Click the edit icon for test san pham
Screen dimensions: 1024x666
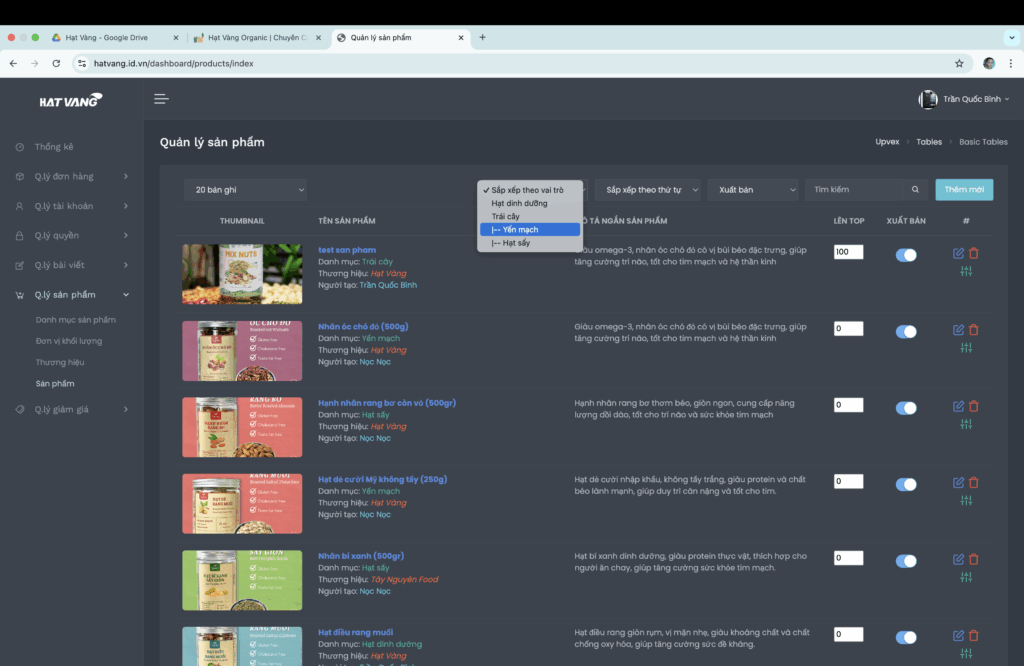[x=958, y=253]
